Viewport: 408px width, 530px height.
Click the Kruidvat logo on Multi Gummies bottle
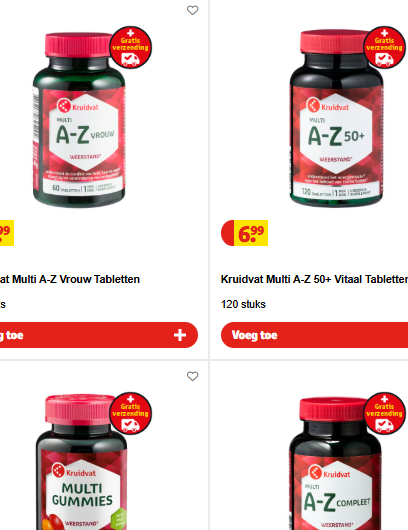pos(74,471)
